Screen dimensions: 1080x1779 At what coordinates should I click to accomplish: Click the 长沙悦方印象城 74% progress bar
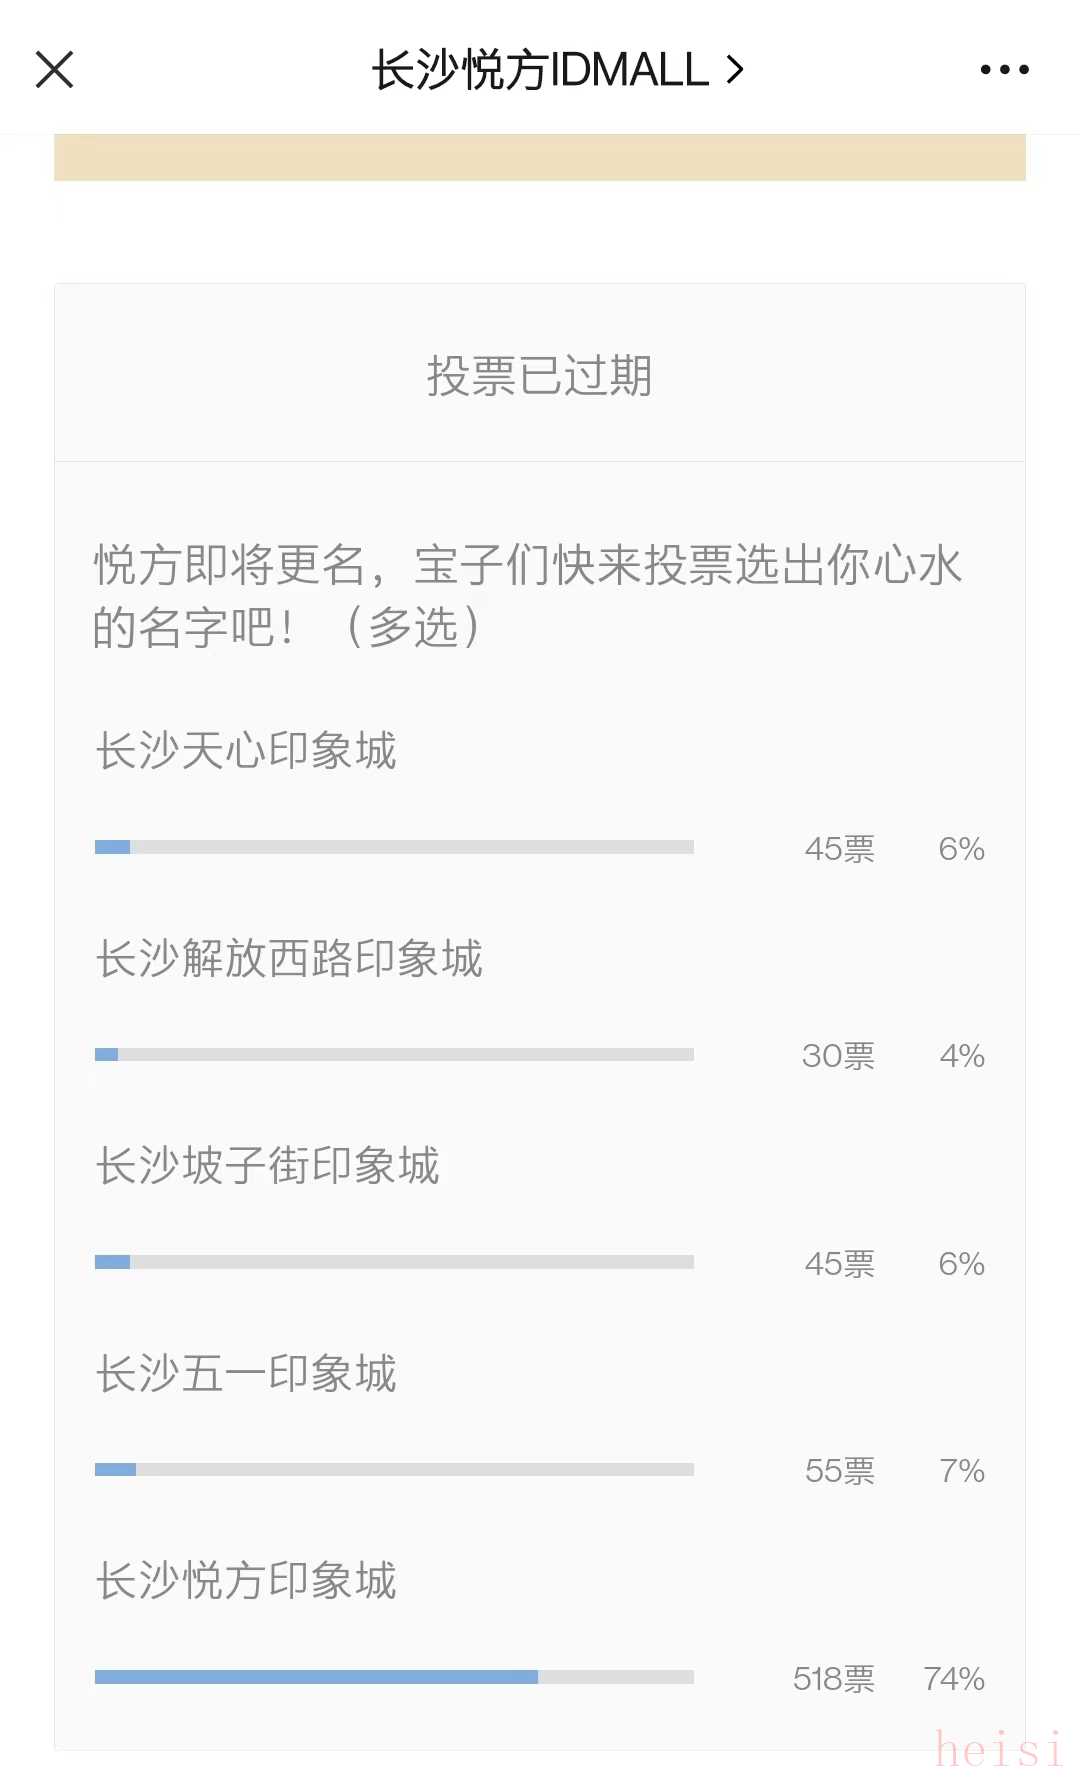pos(394,1677)
